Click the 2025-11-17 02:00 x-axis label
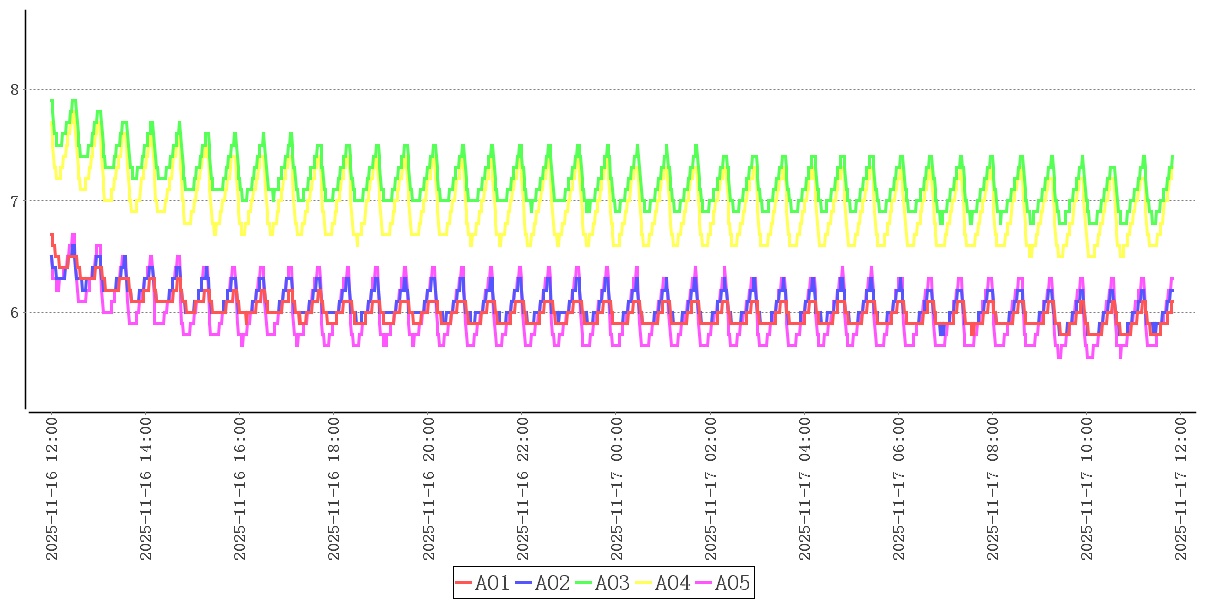 pos(712,489)
